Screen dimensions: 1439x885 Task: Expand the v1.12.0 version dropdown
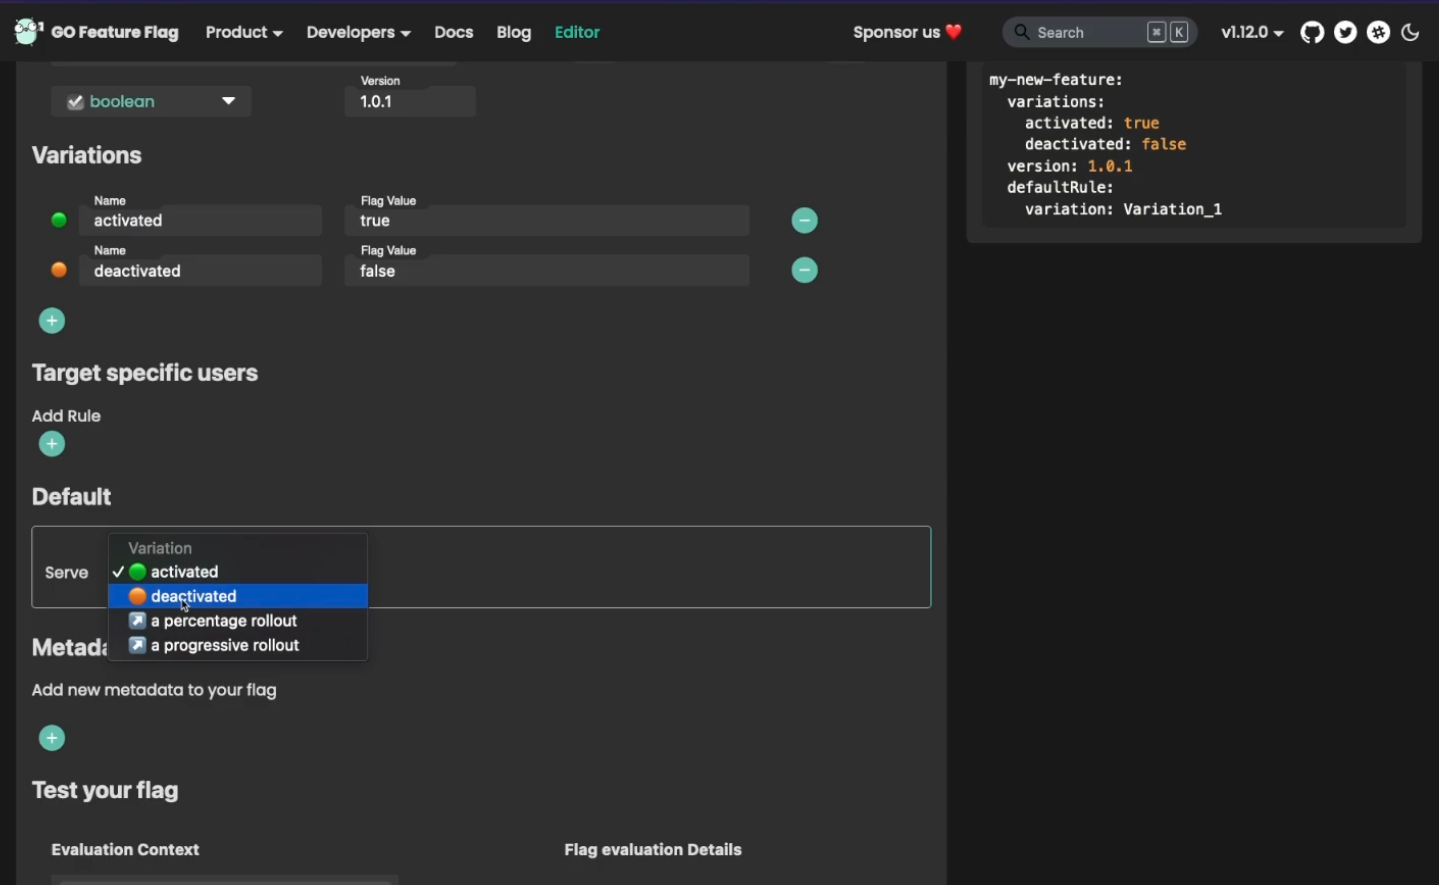tap(1252, 33)
